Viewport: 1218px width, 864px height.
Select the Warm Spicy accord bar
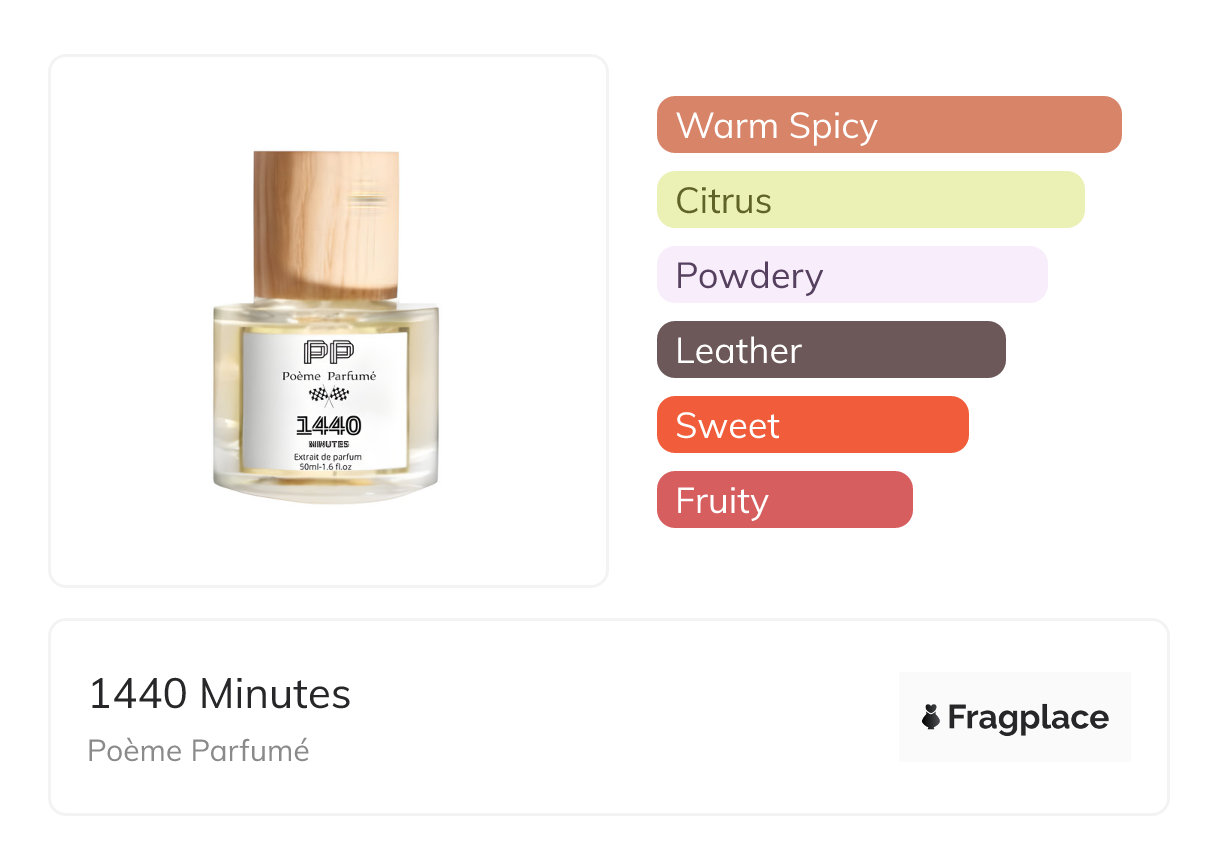point(888,125)
